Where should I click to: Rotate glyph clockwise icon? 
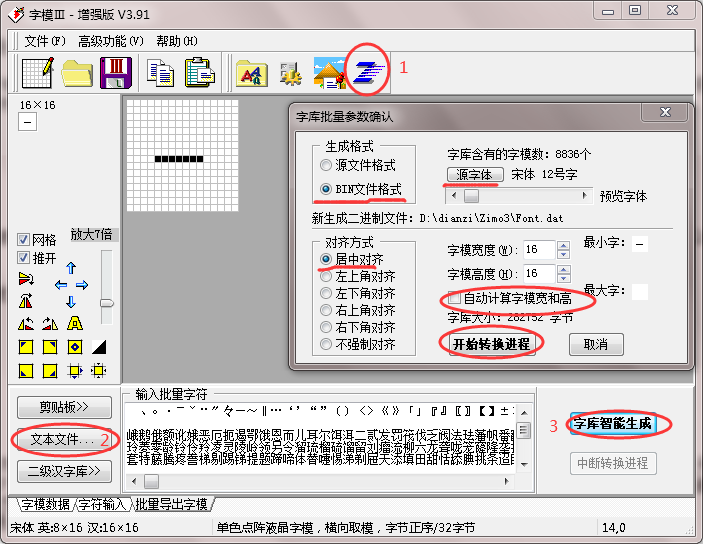[50, 323]
